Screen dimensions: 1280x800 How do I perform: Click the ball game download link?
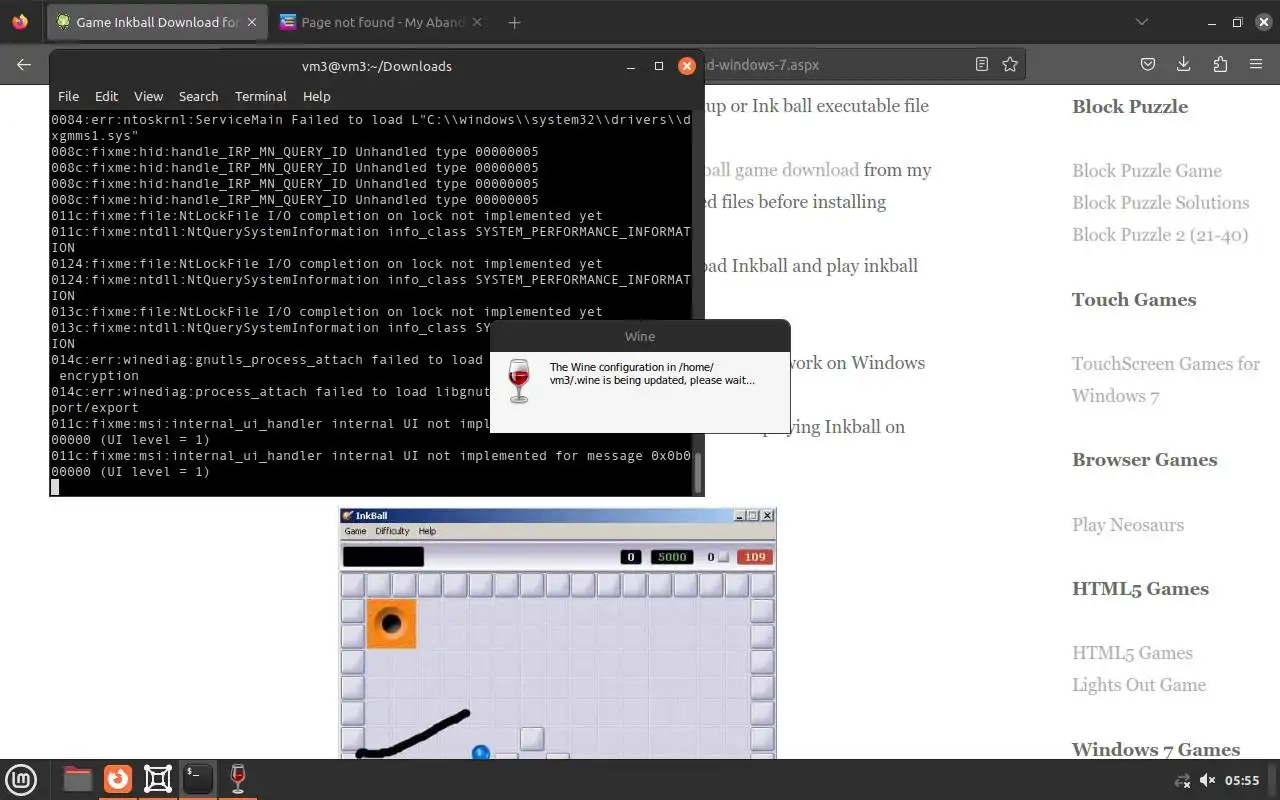point(782,170)
